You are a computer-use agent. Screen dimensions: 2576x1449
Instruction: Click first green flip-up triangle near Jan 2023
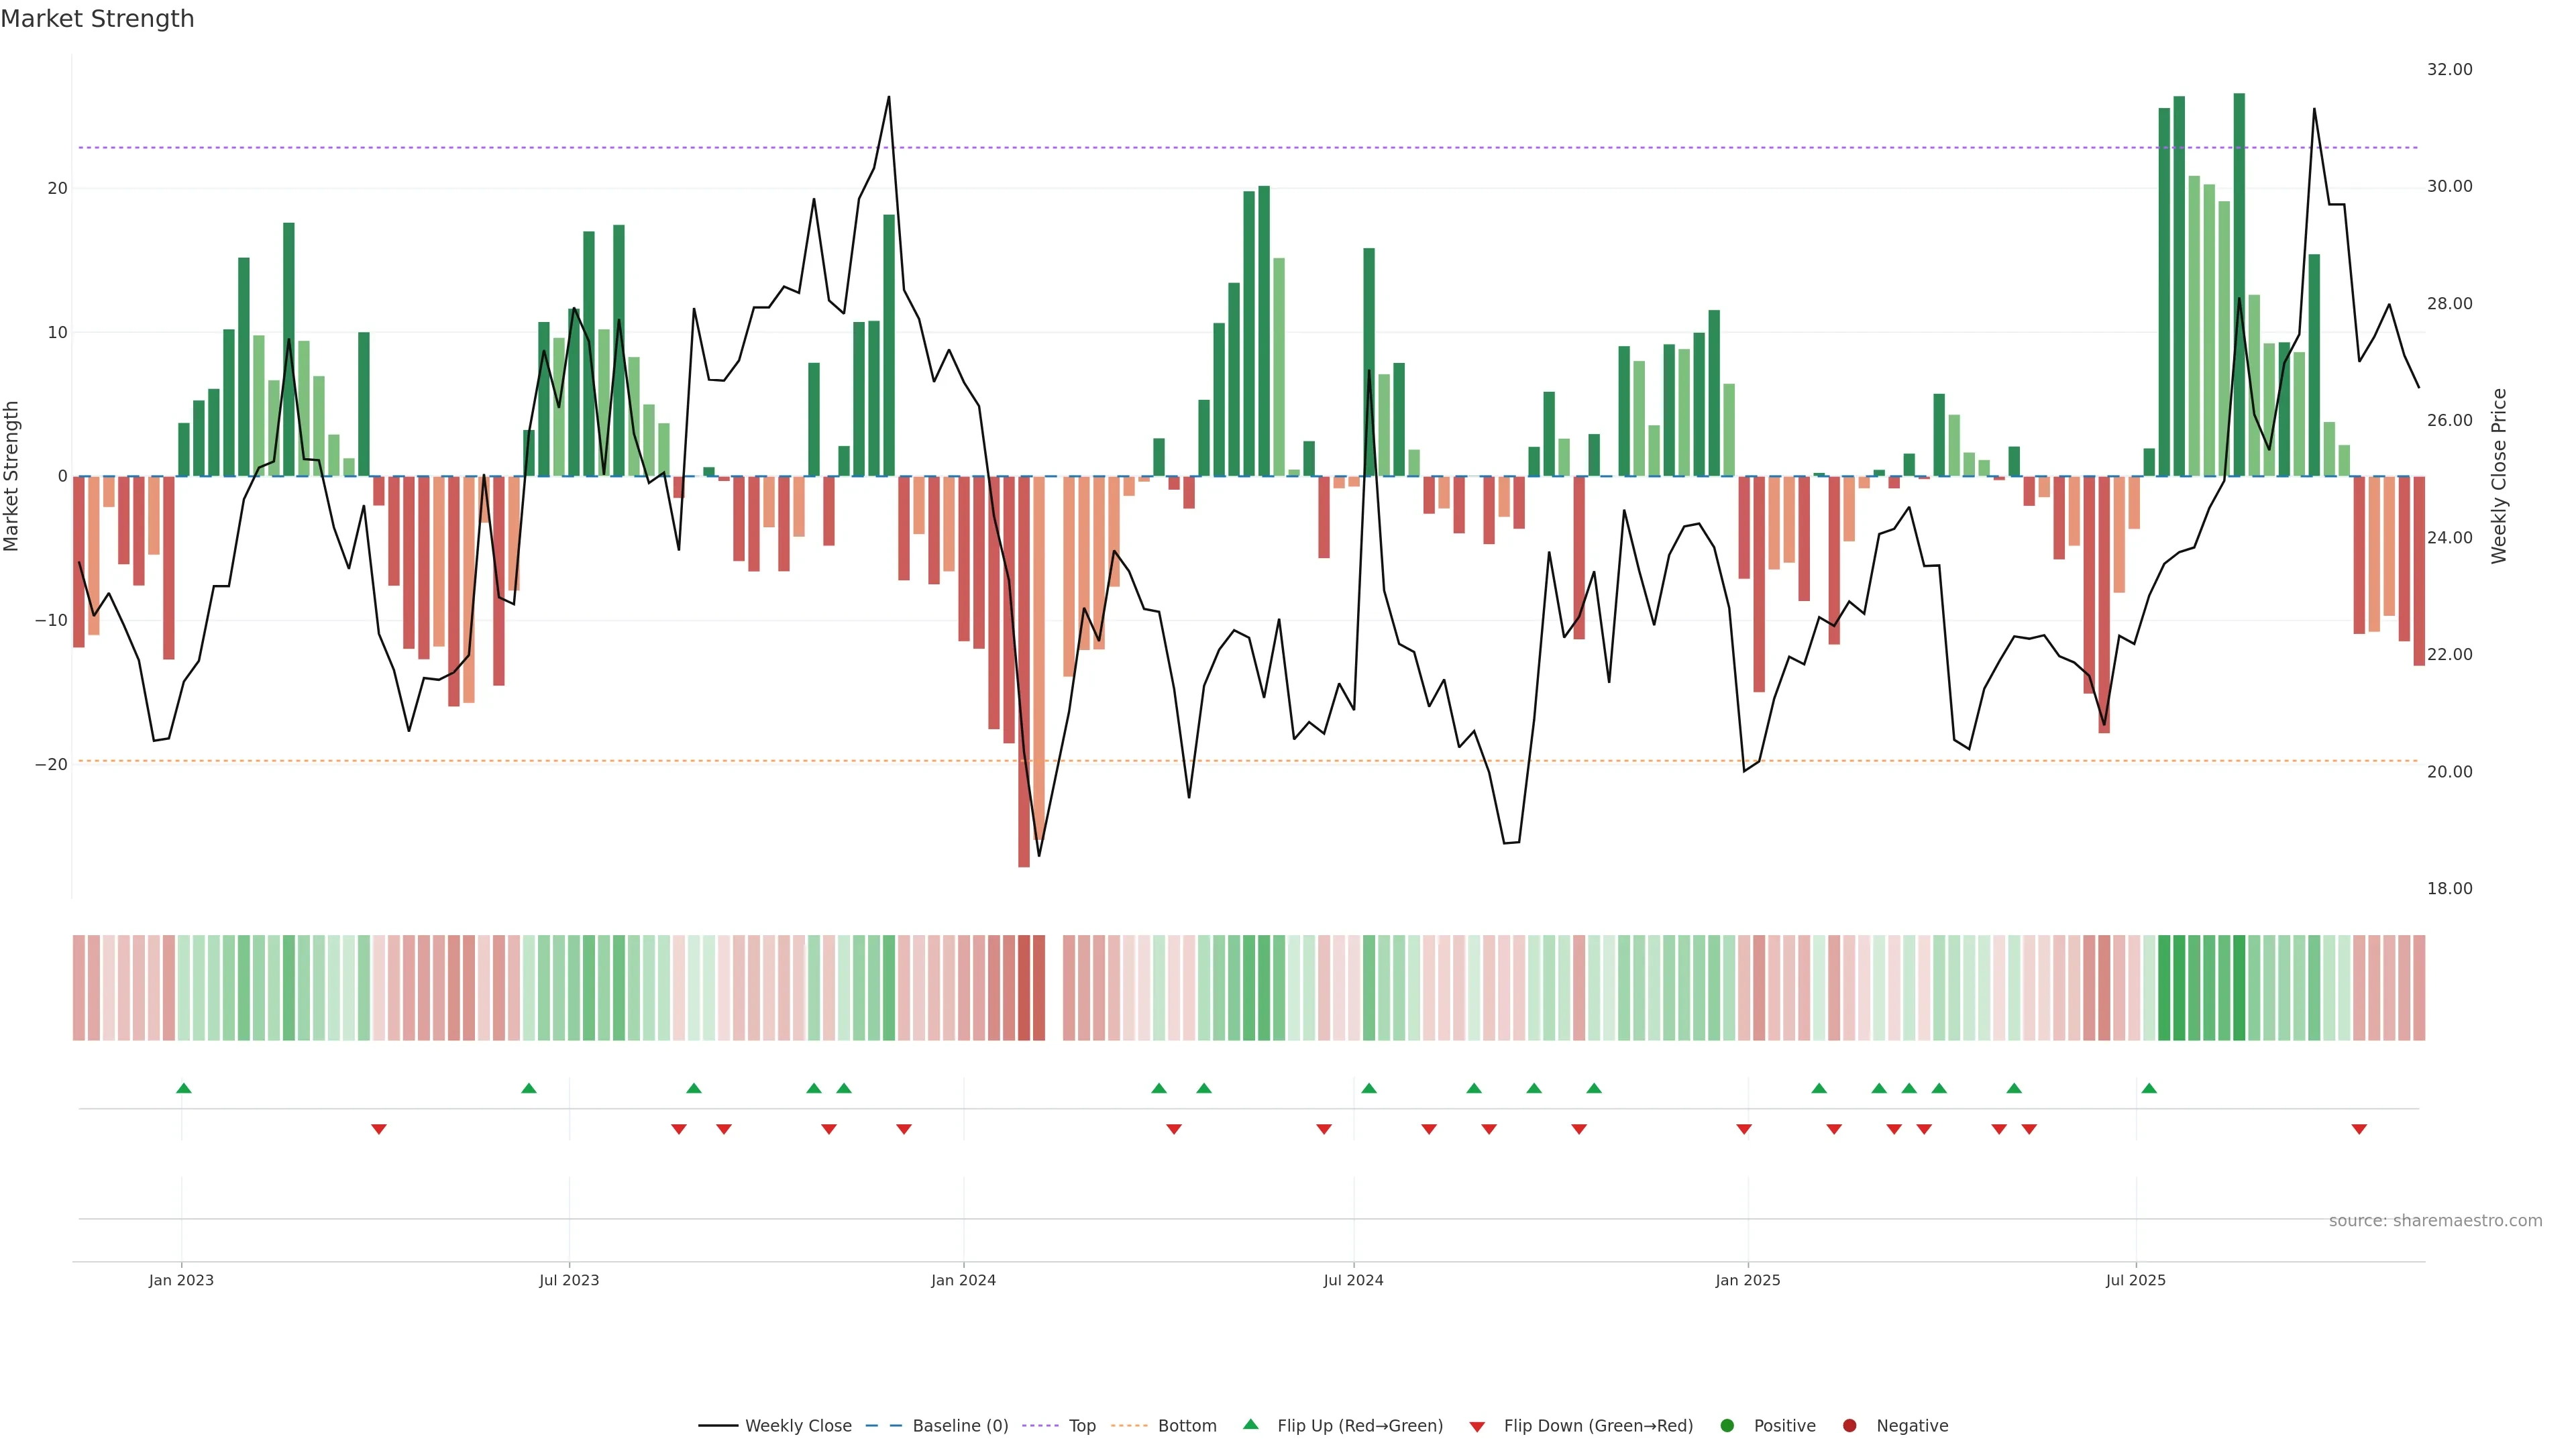pyautogui.click(x=184, y=1088)
